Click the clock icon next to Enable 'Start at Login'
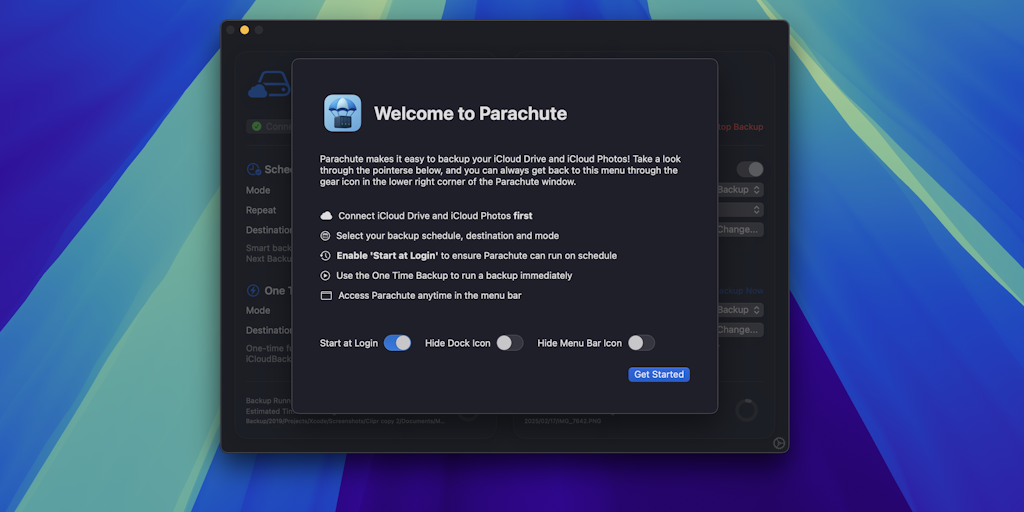Screen dimensions: 1024x512 pyautogui.click(x=326, y=256)
